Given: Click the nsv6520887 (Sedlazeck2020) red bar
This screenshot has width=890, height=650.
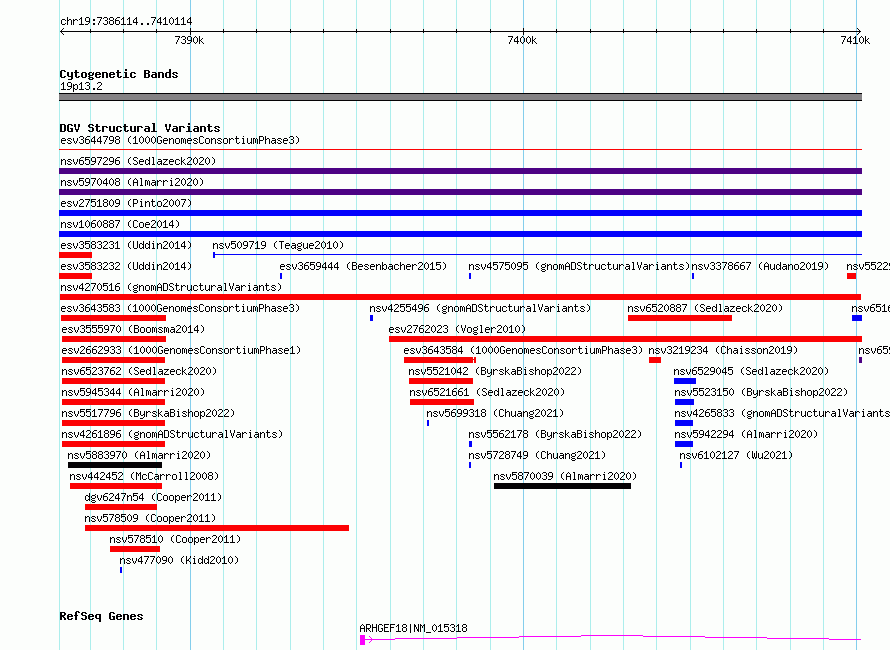Looking at the screenshot, I should pyautogui.click(x=679, y=318).
